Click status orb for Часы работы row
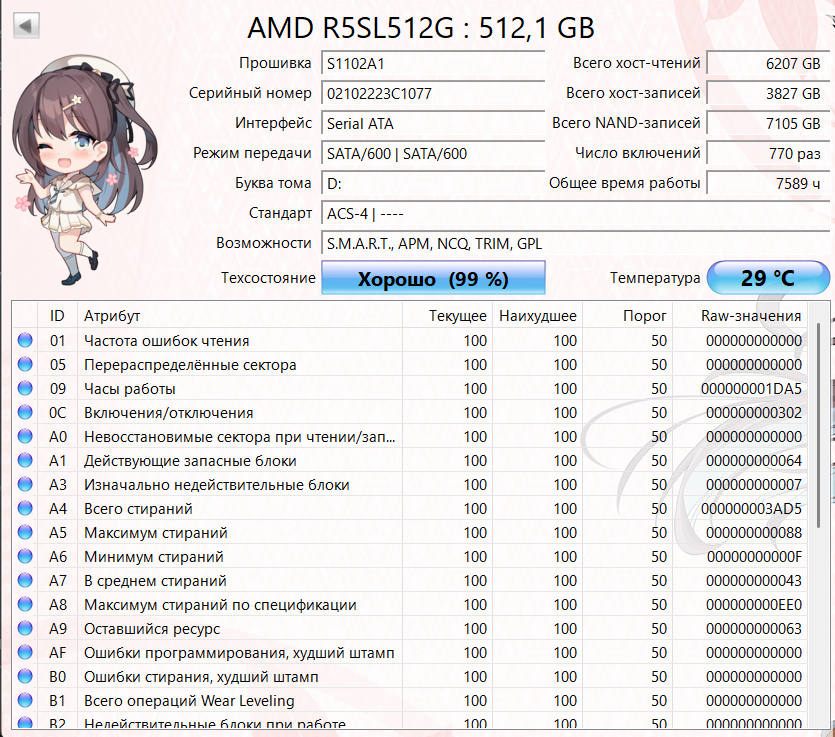The height and width of the screenshot is (737, 835). 25,389
